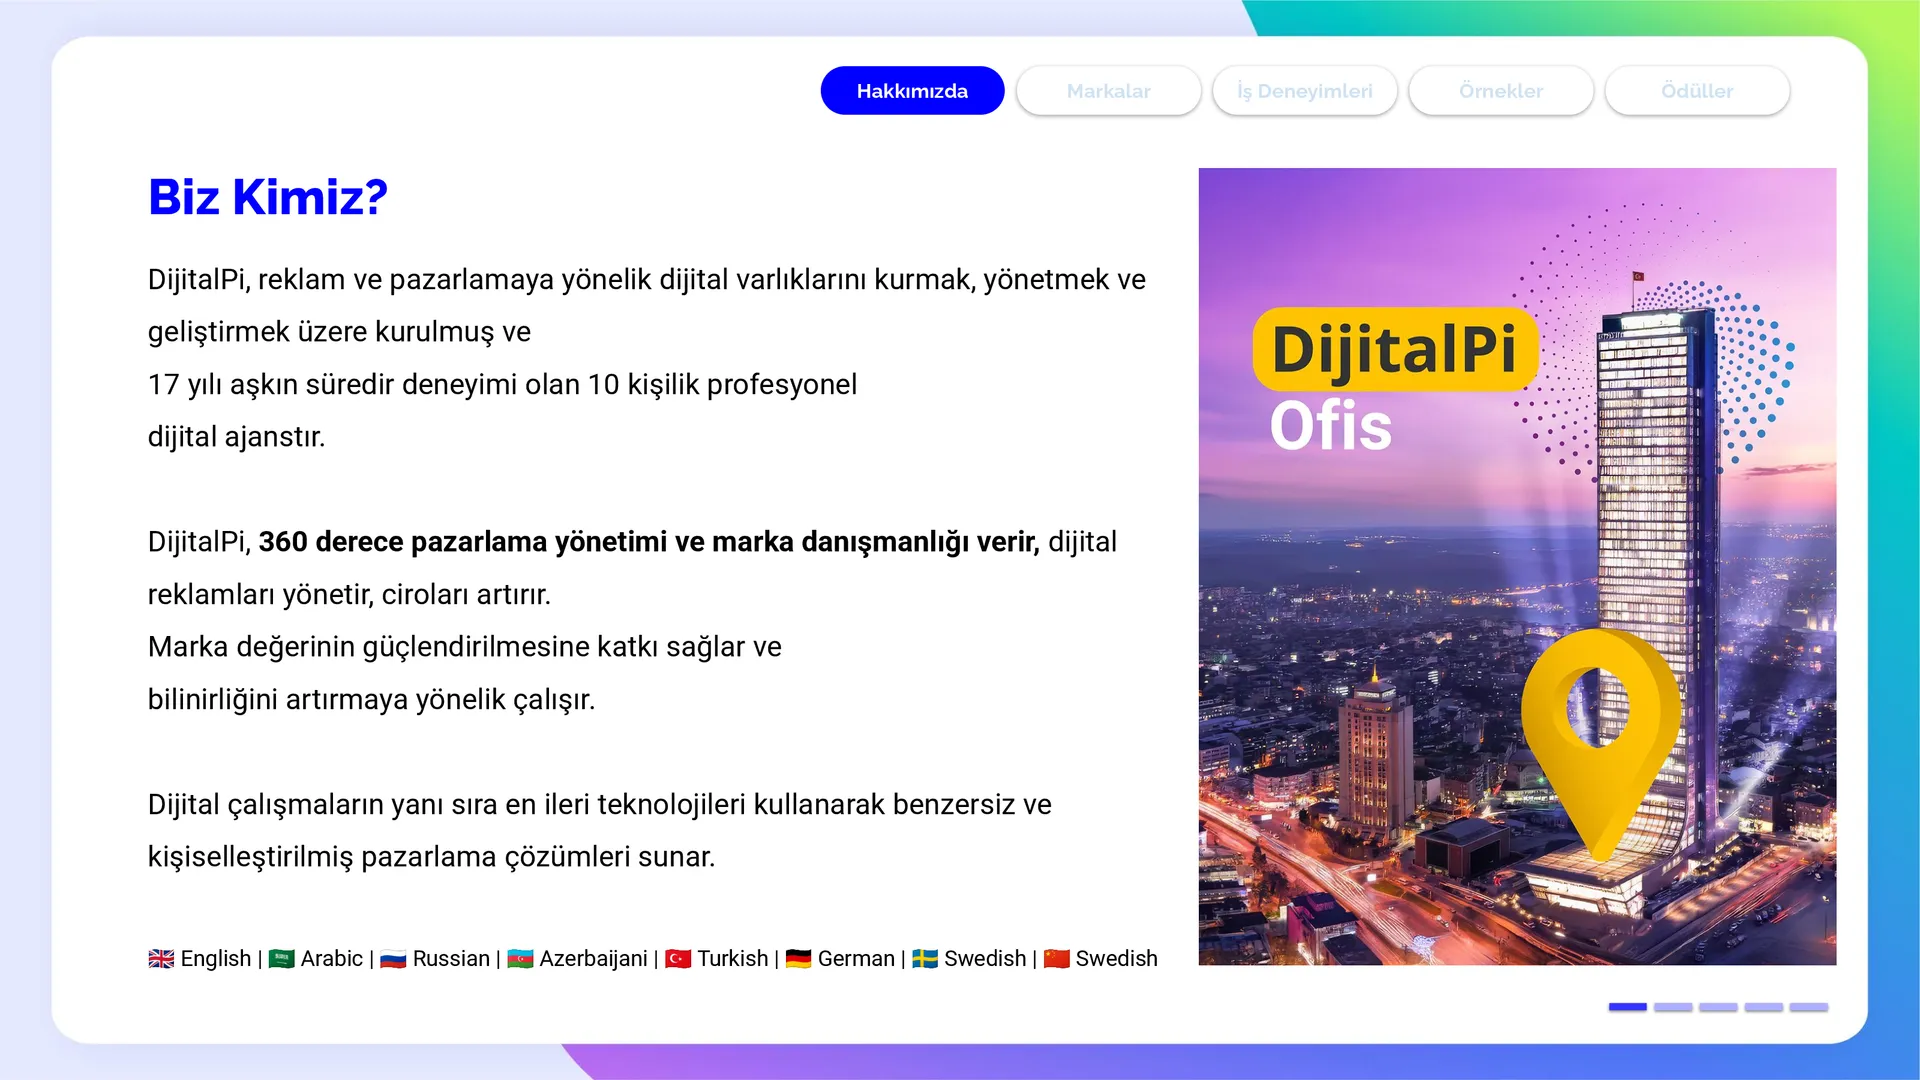Click the "Ofis" white text on image

(1330, 427)
